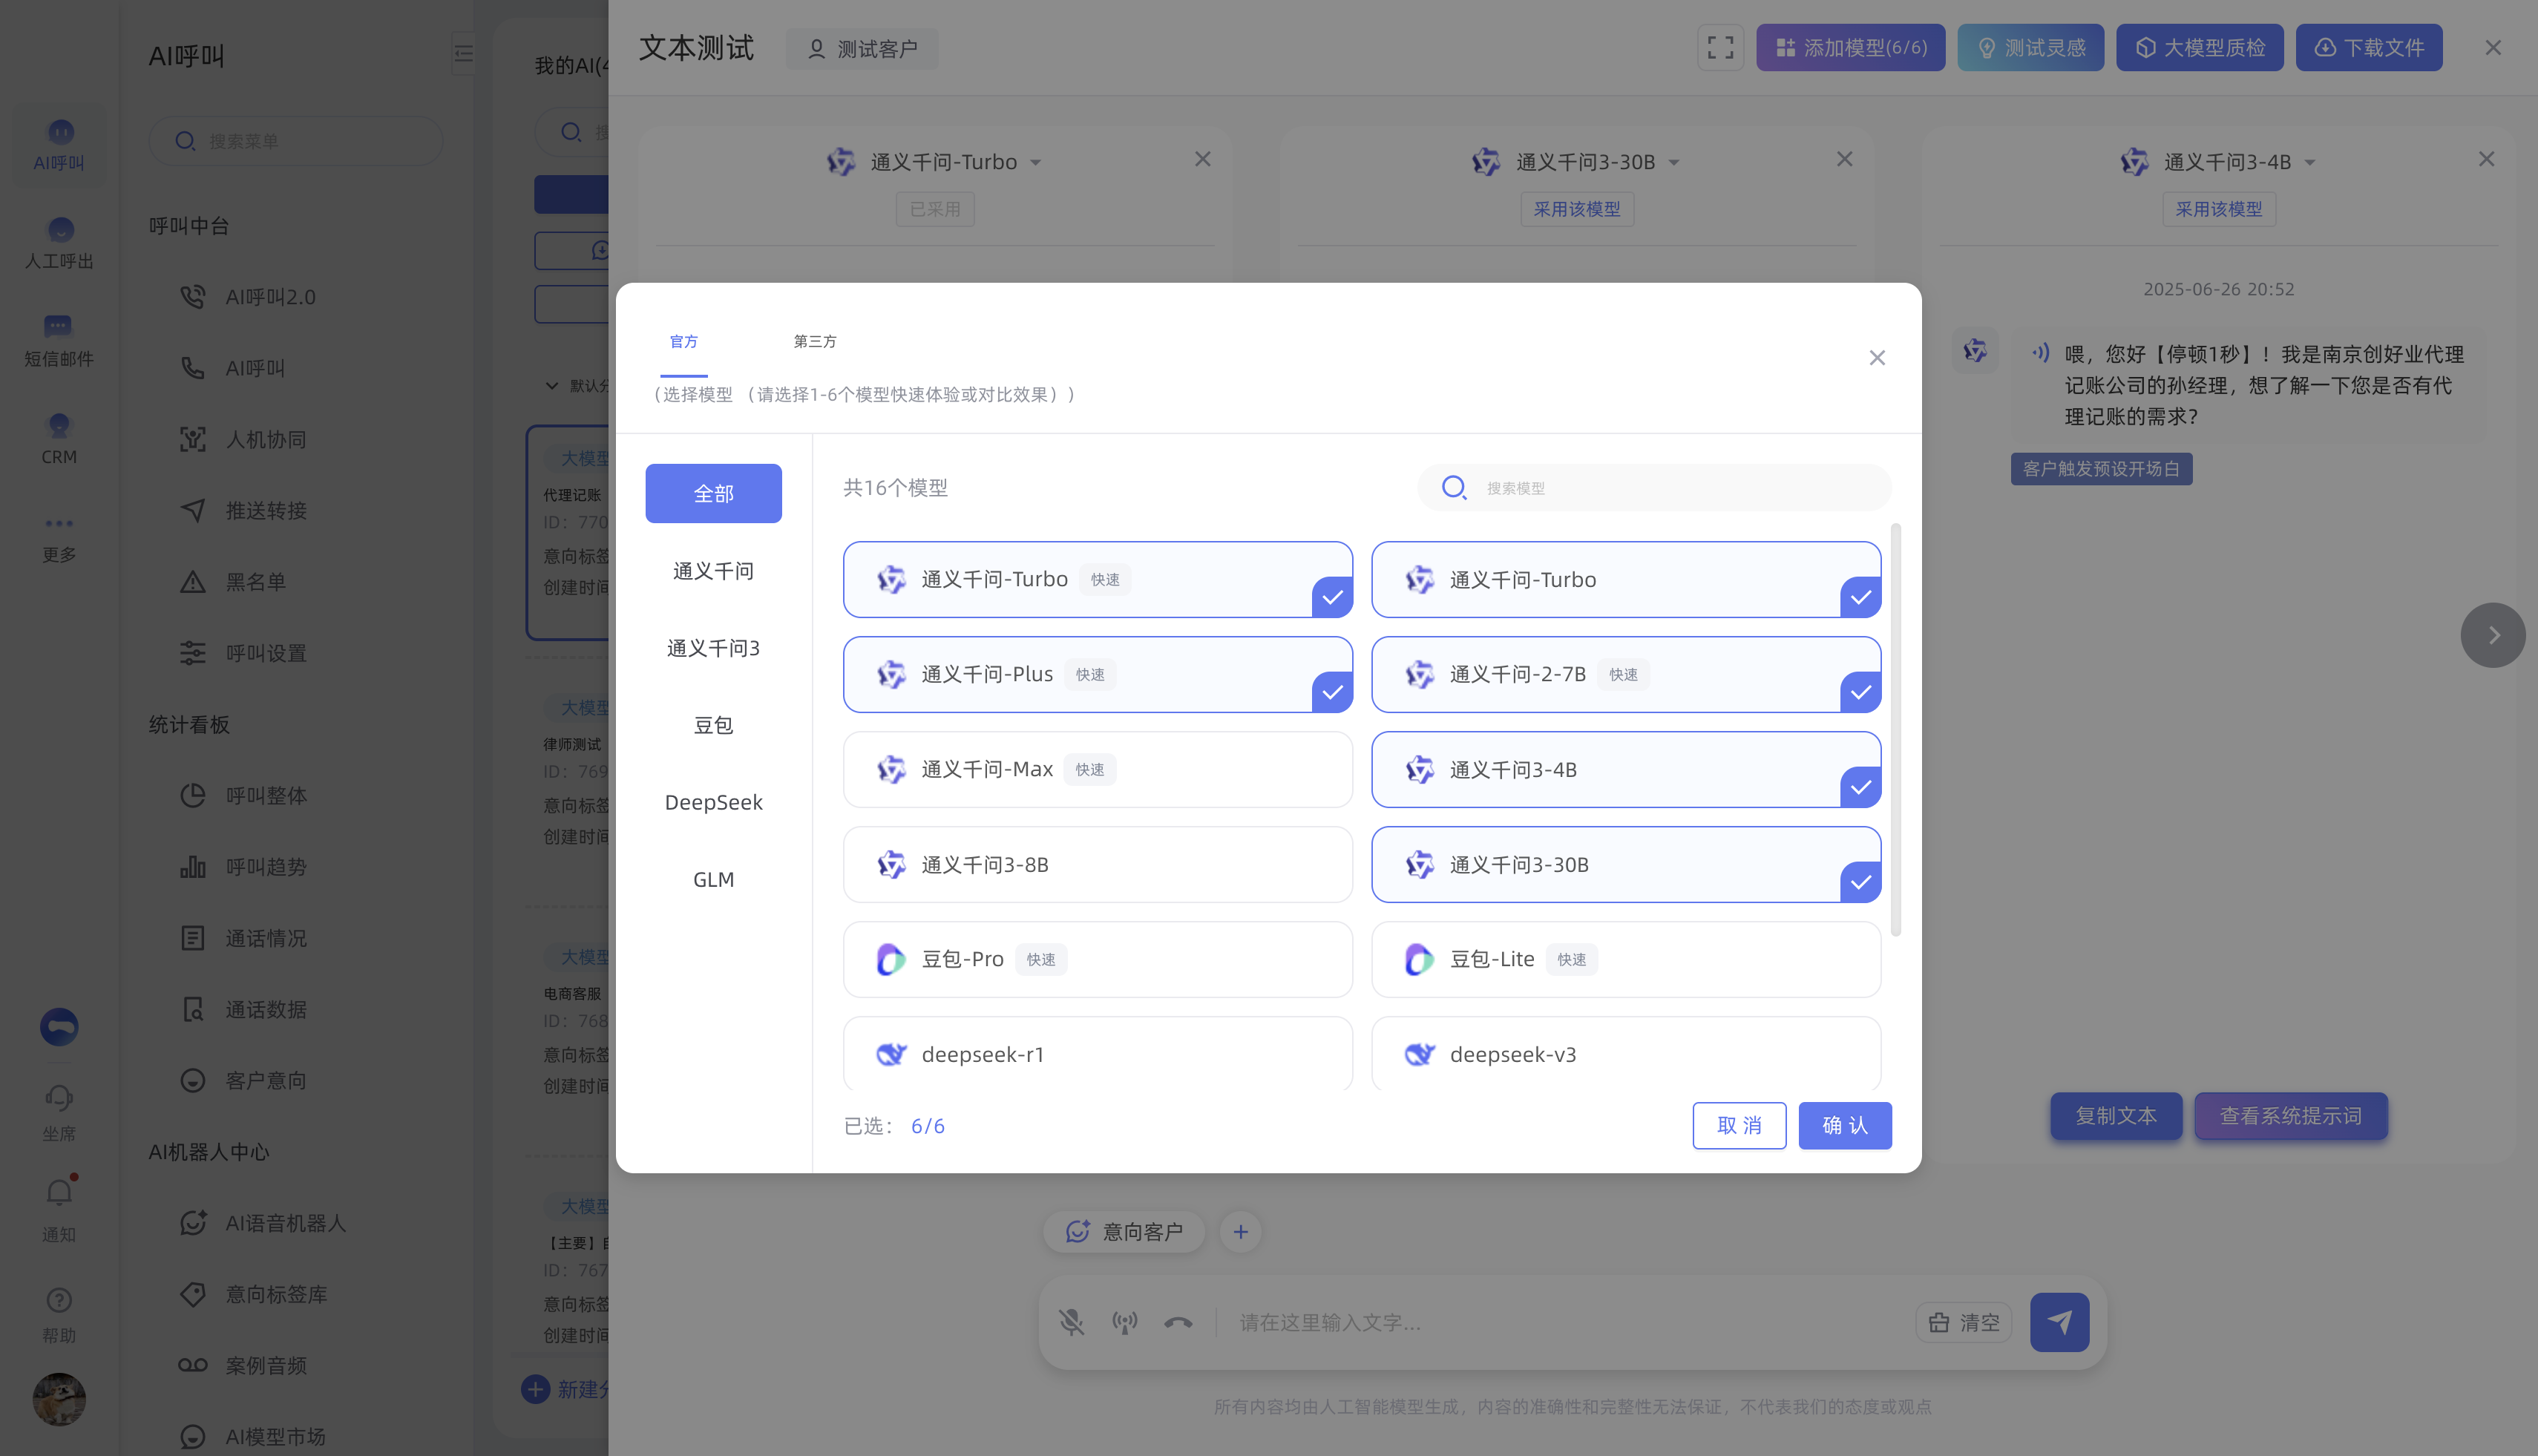Expand 通义千问-Turbo column model dropdown

tap(1036, 162)
